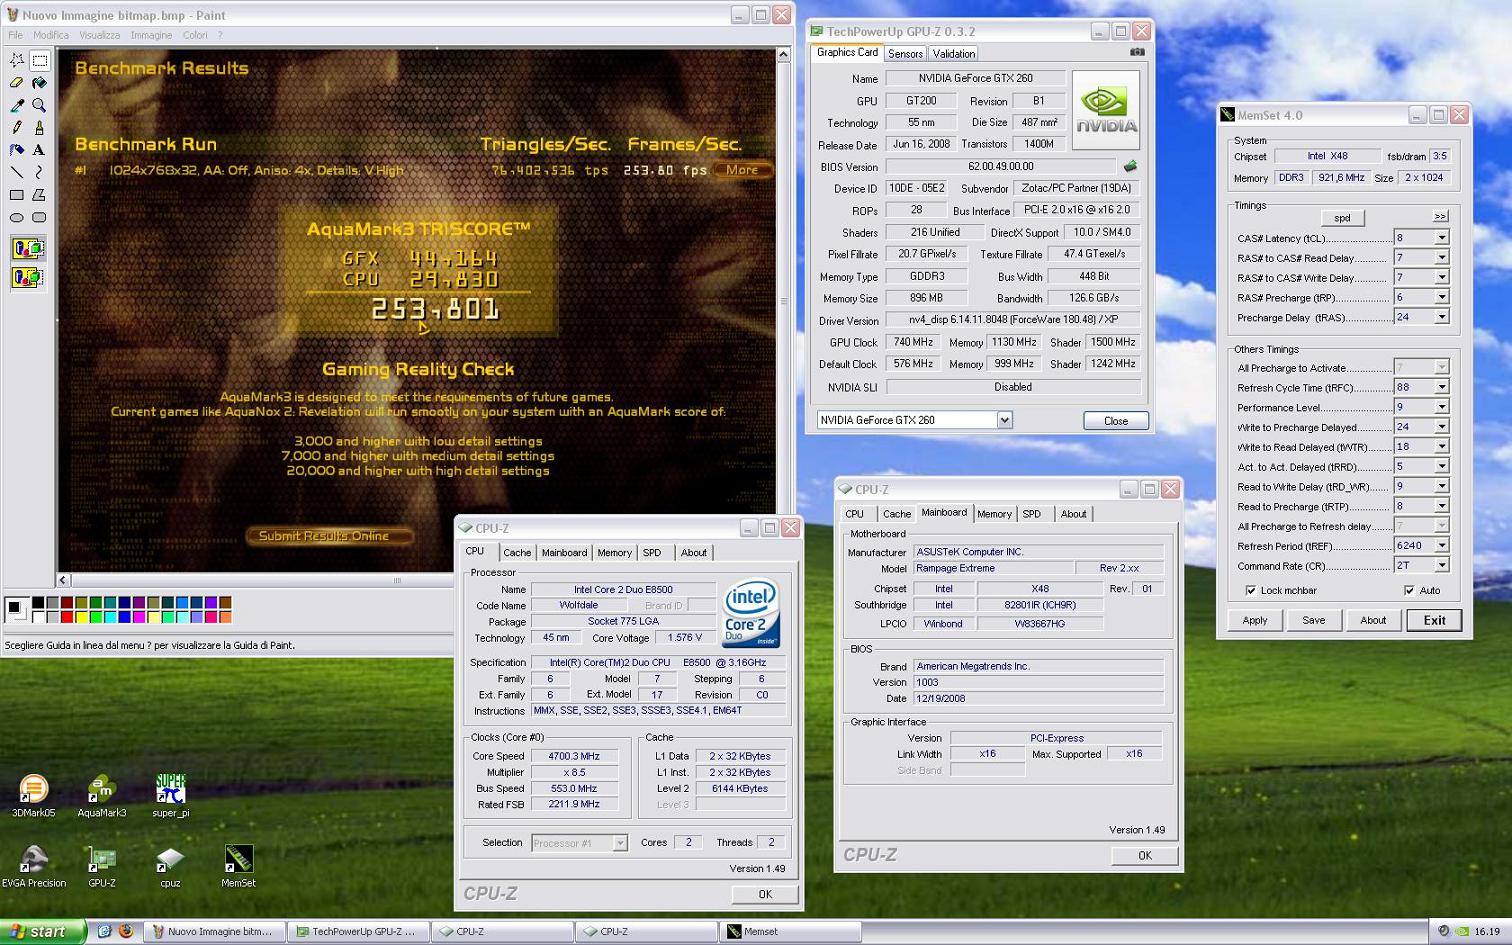Click the spd button in MemSet
This screenshot has width=1512, height=945.
point(1342,217)
